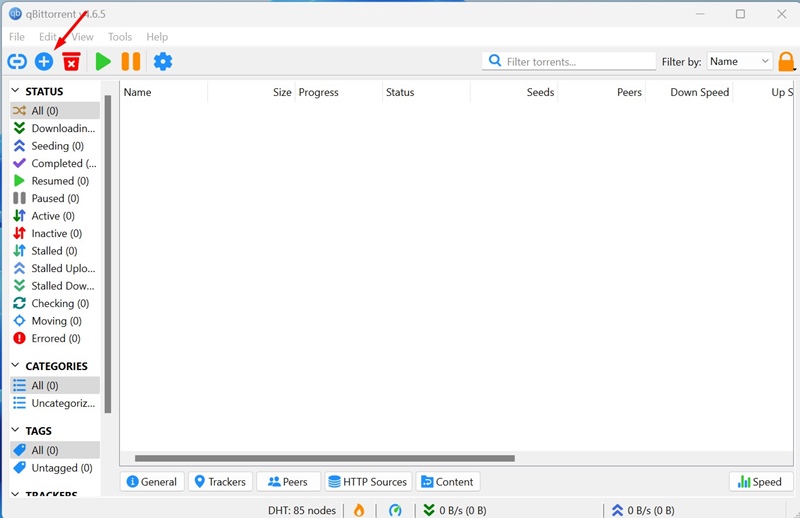The height and width of the screenshot is (518, 800).
Task: Select the Active (0) filter
Action: click(x=55, y=216)
